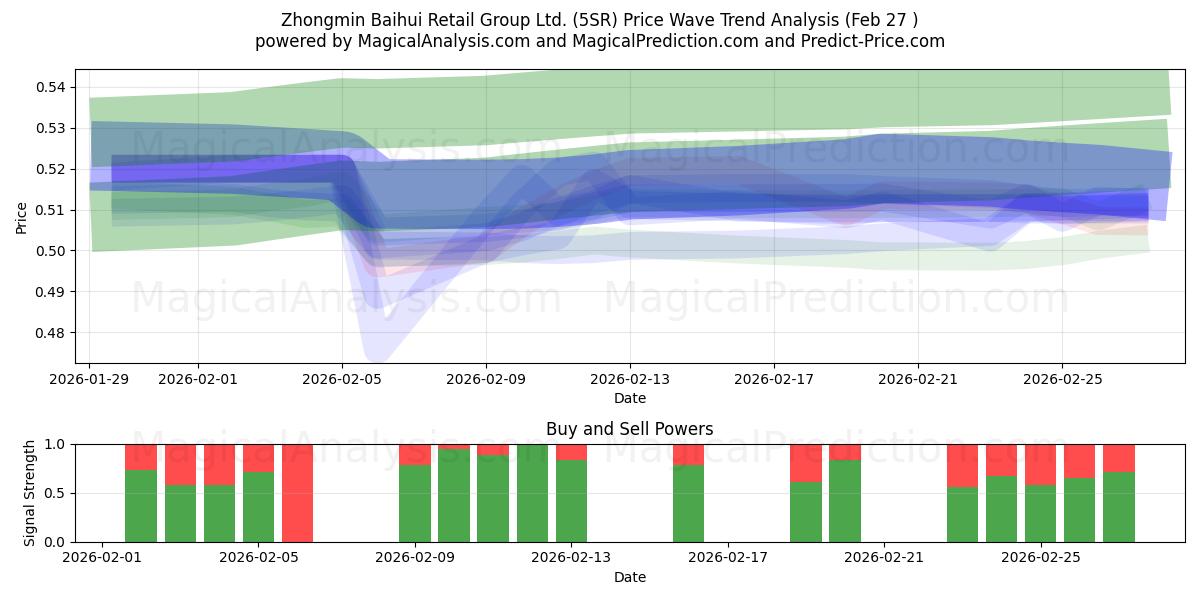Click the 2026-02-21 label under bar chart
Screen dimensions: 1200x600
click(885, 558)
